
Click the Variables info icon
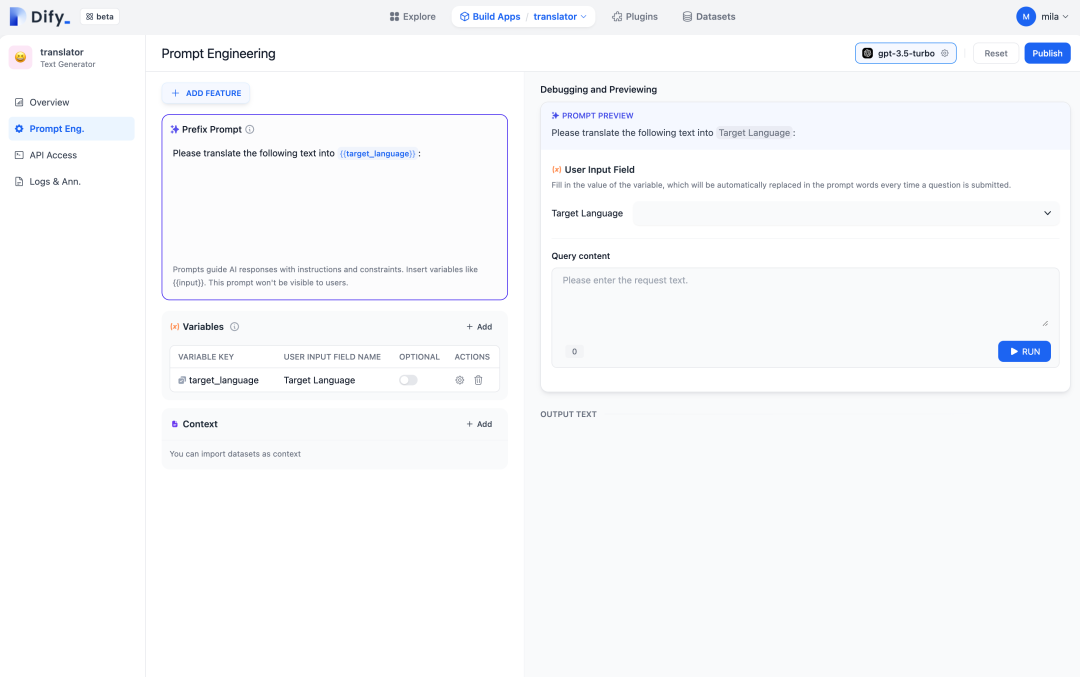click(x=235, y=327)
